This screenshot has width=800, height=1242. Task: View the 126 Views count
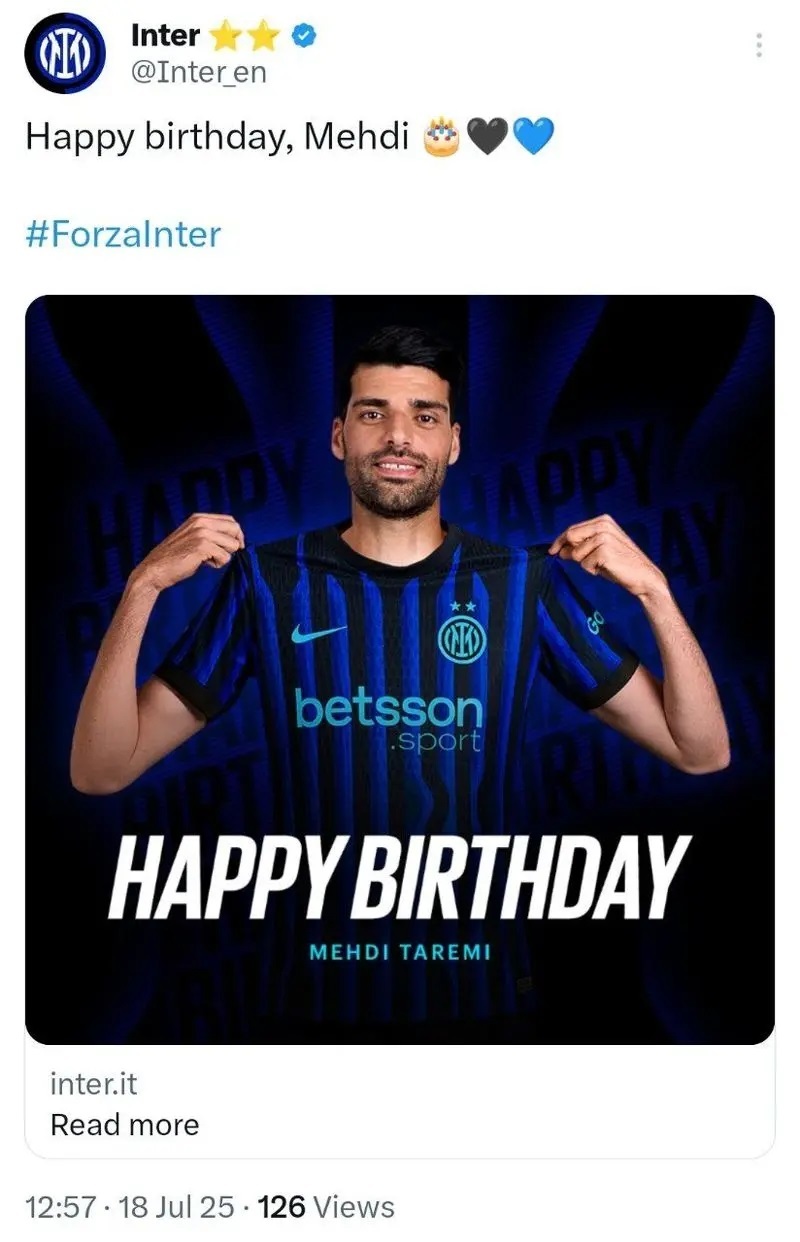click(326, 1207)
